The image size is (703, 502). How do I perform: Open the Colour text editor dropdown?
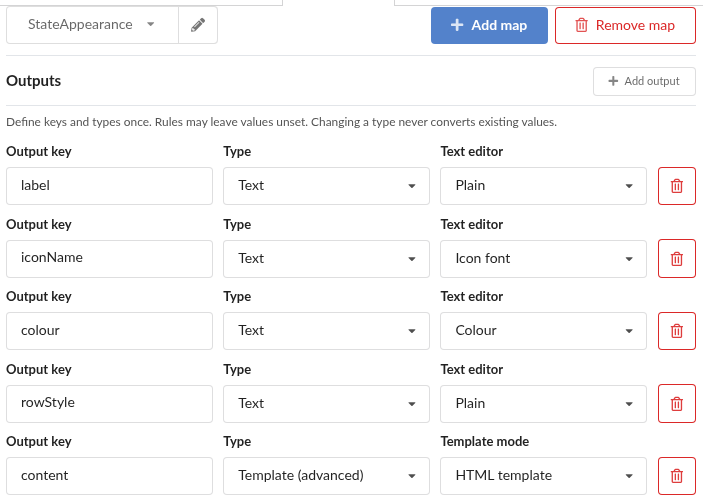coord(543,331)
